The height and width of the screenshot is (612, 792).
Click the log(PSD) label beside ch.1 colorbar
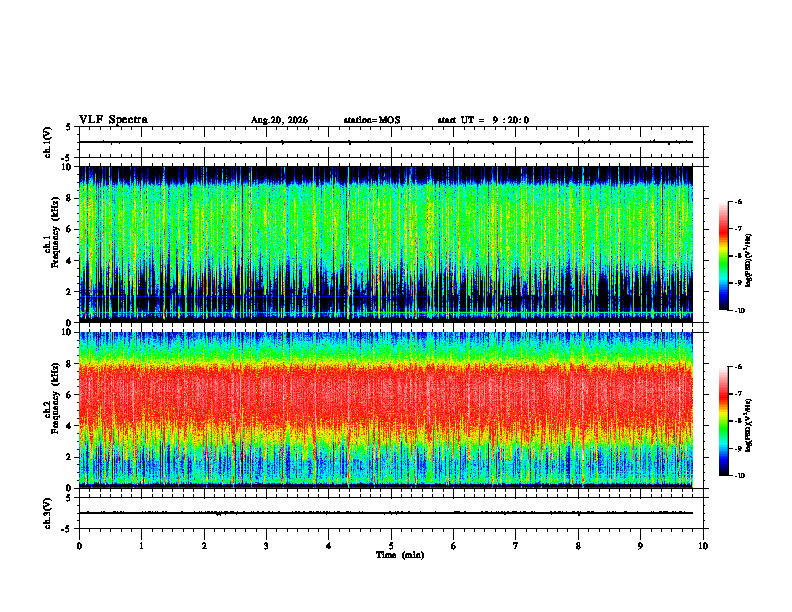tap(749, 260)
